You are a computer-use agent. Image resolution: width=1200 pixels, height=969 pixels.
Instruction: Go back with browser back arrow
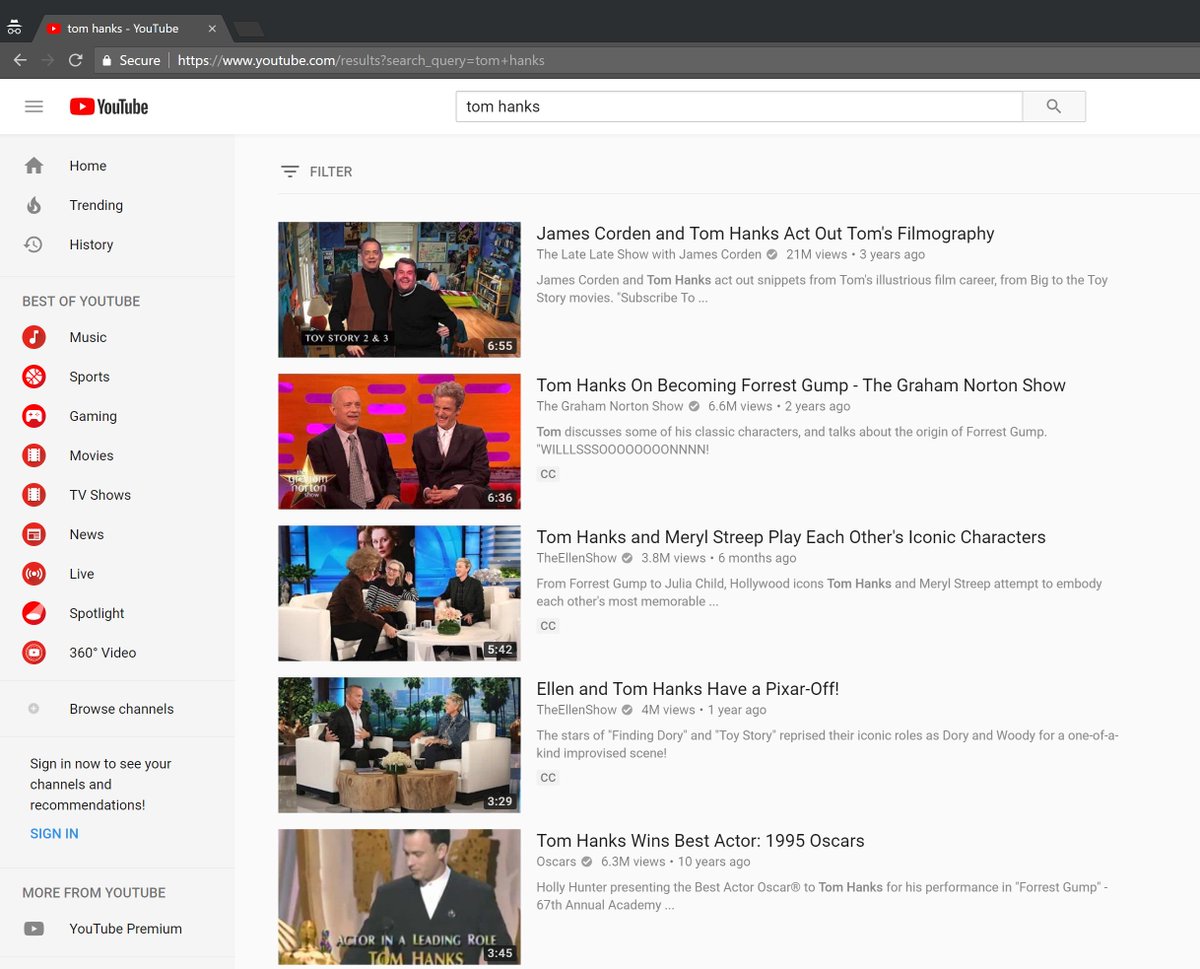(20, 60)
